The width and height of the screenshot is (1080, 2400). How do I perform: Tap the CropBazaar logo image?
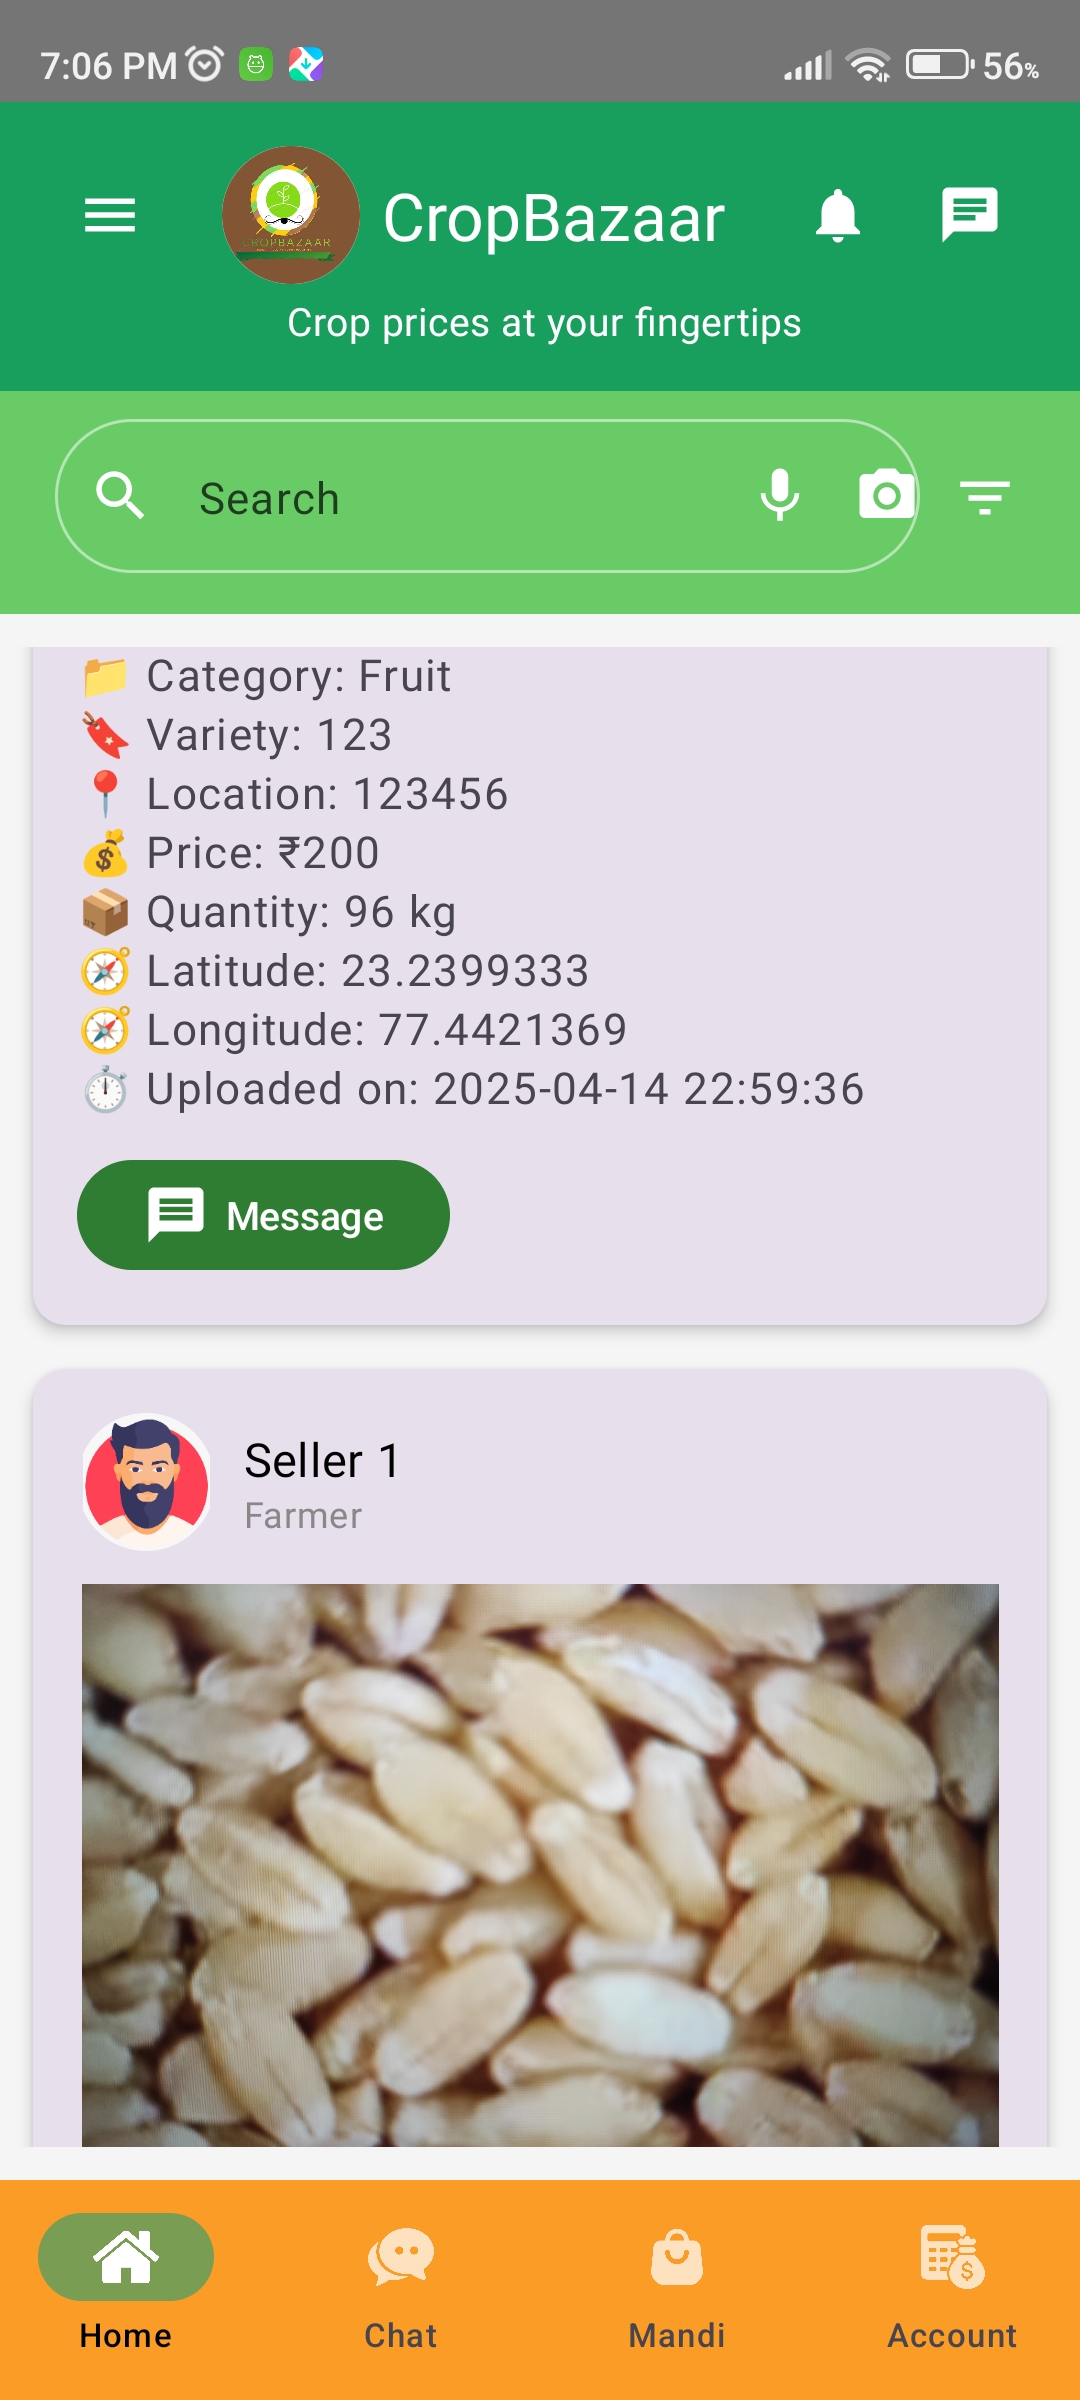click(290, 215)
